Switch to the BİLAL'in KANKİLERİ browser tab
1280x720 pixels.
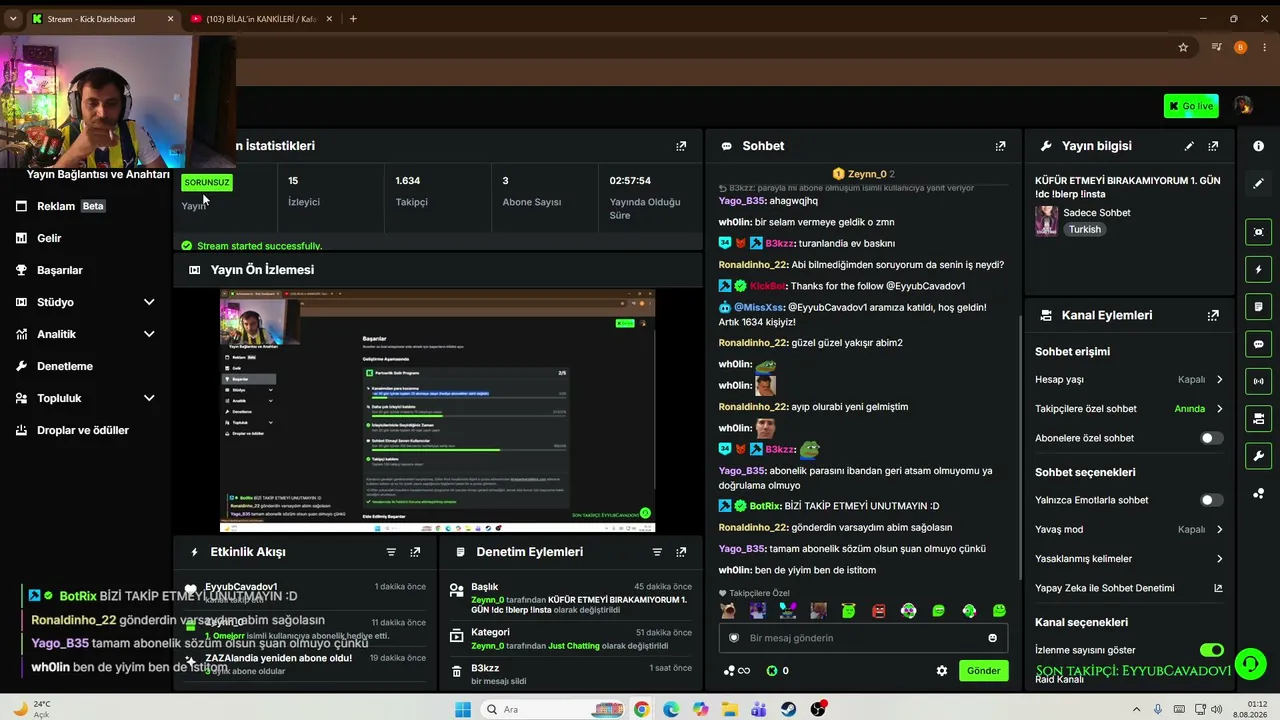(x=260, y=19)
